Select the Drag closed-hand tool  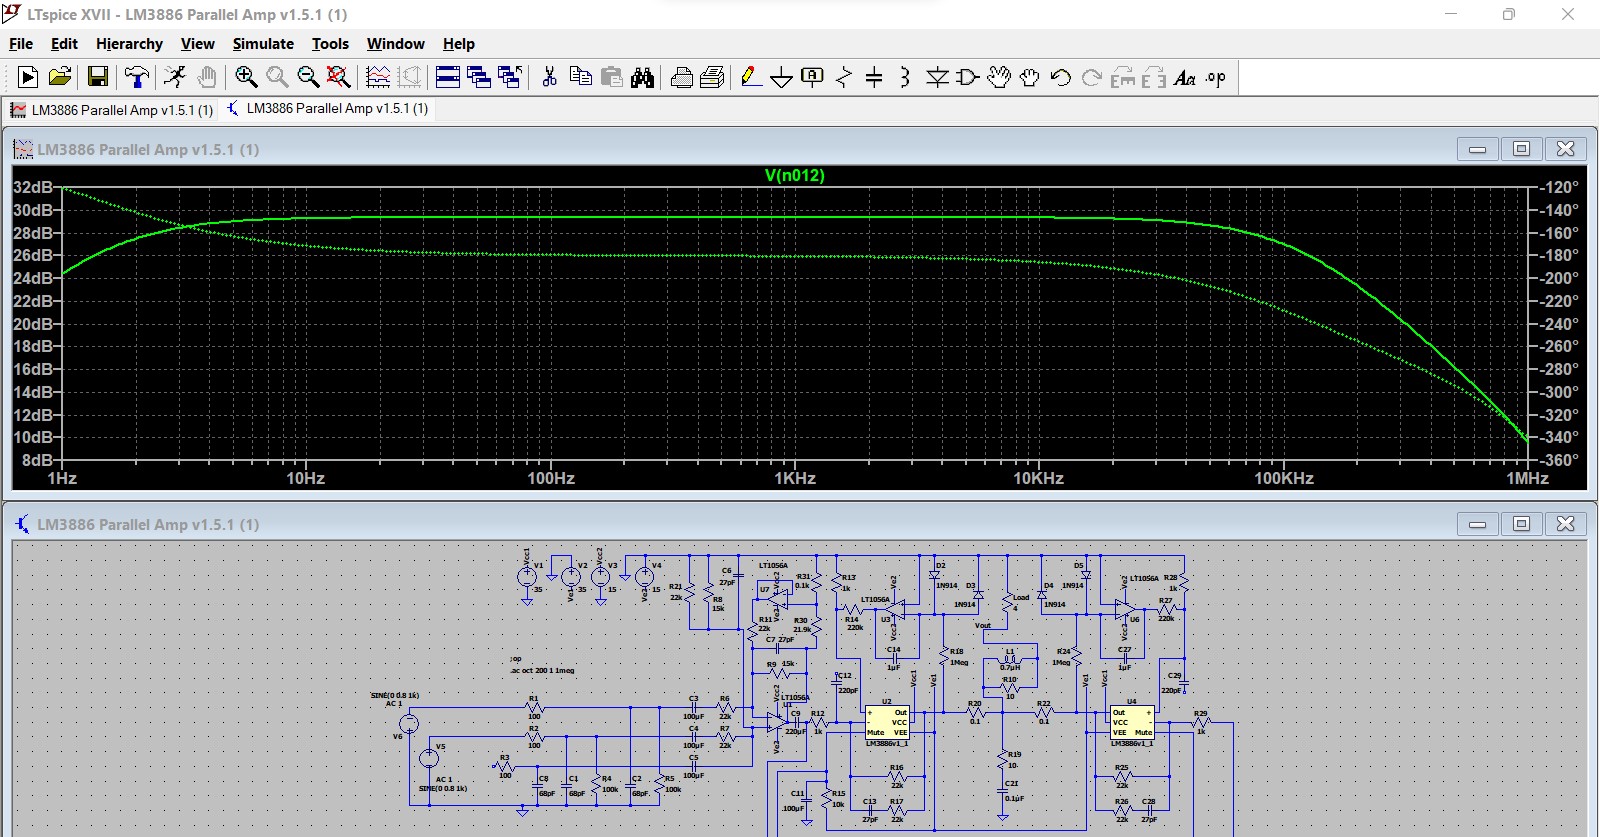tap(1030, 77)
